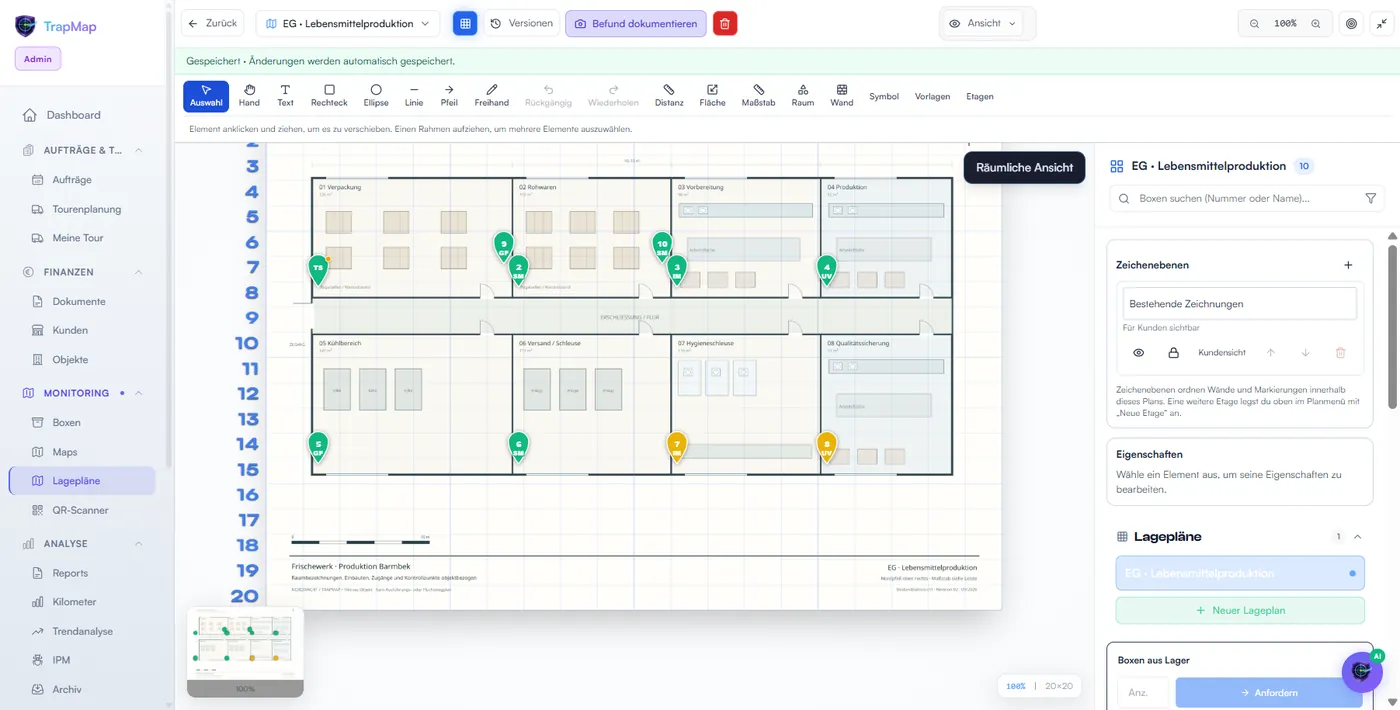Click the Neuer Lageplan button
1400x710 pixels.
[1240, 610]
